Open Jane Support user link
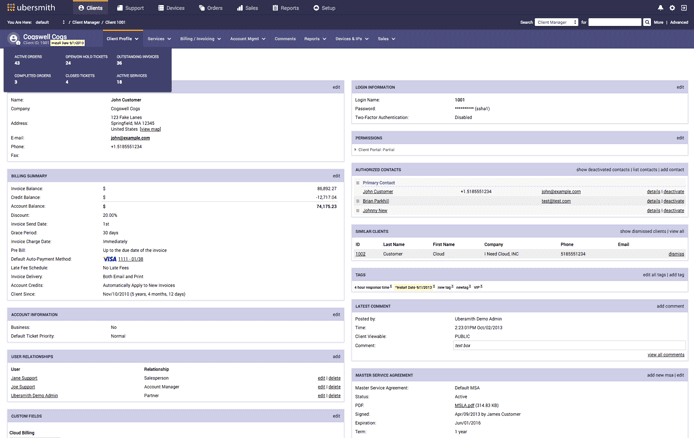This screenshot has height=438, width=694. 24,378
